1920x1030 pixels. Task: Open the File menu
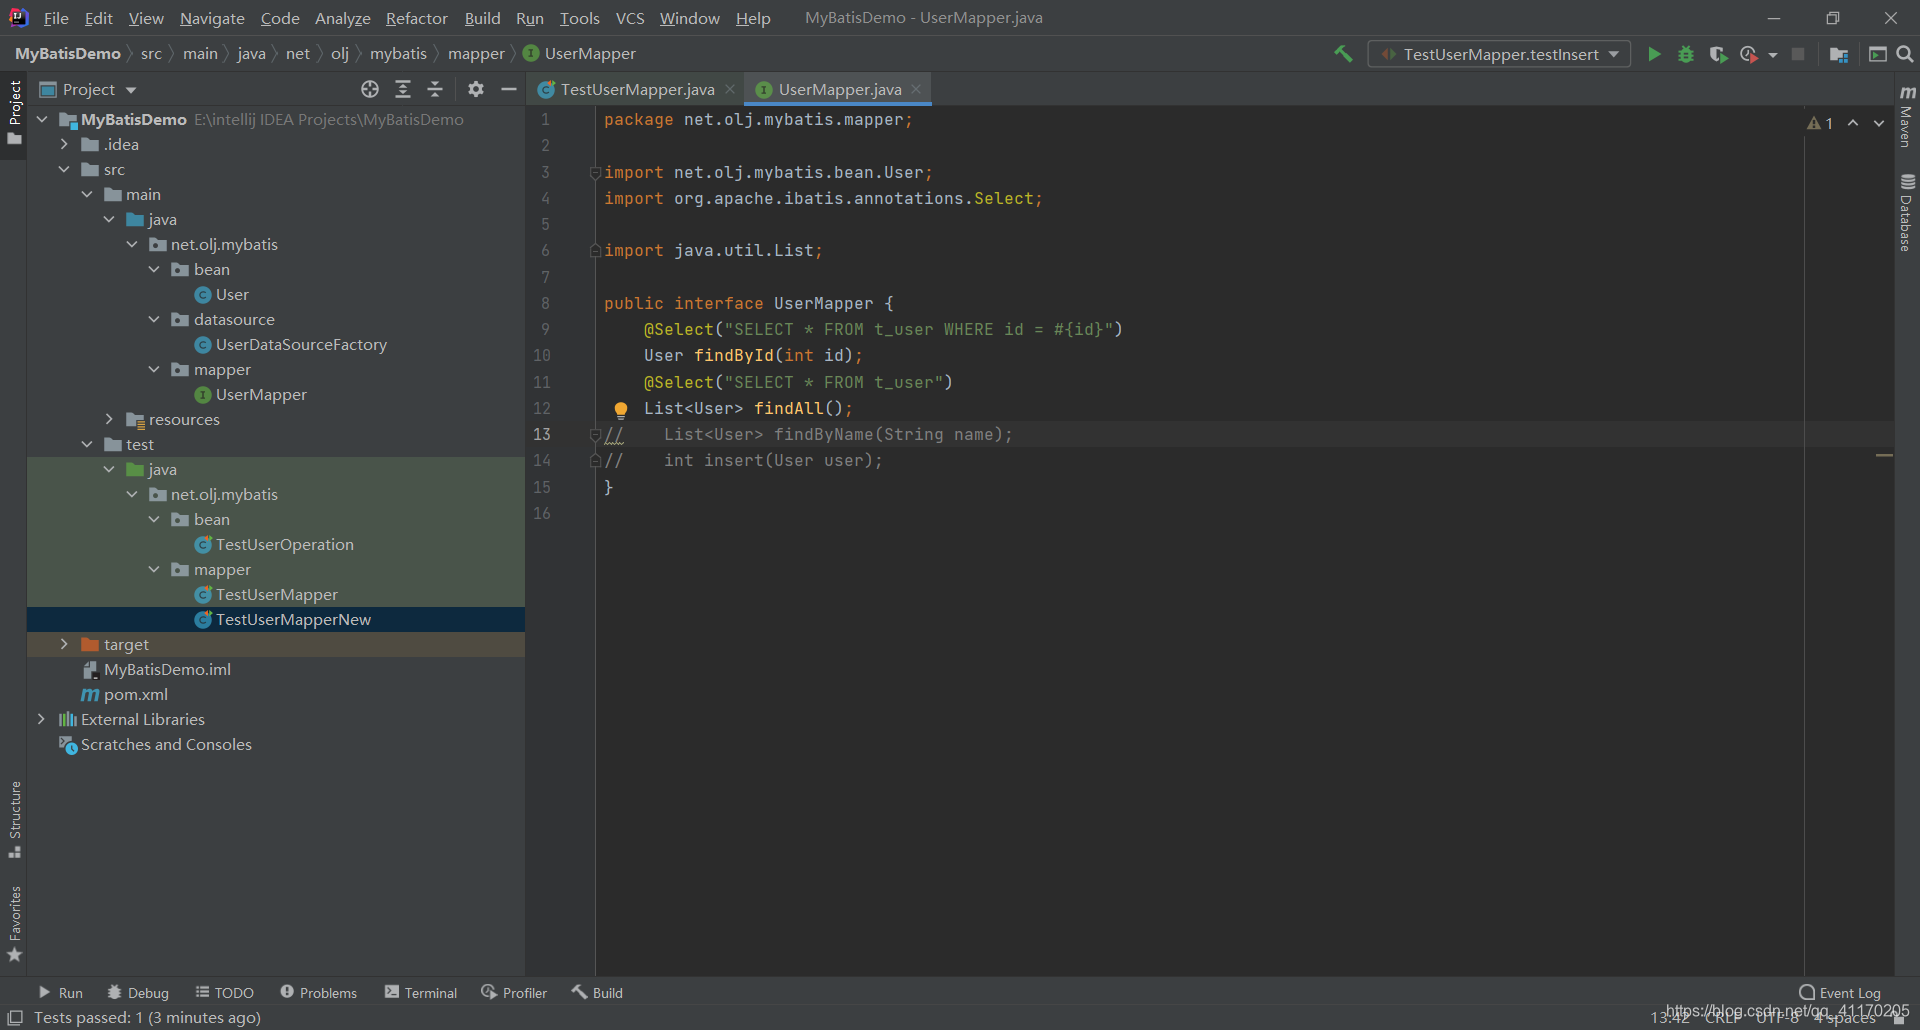[x=56, y=18]
